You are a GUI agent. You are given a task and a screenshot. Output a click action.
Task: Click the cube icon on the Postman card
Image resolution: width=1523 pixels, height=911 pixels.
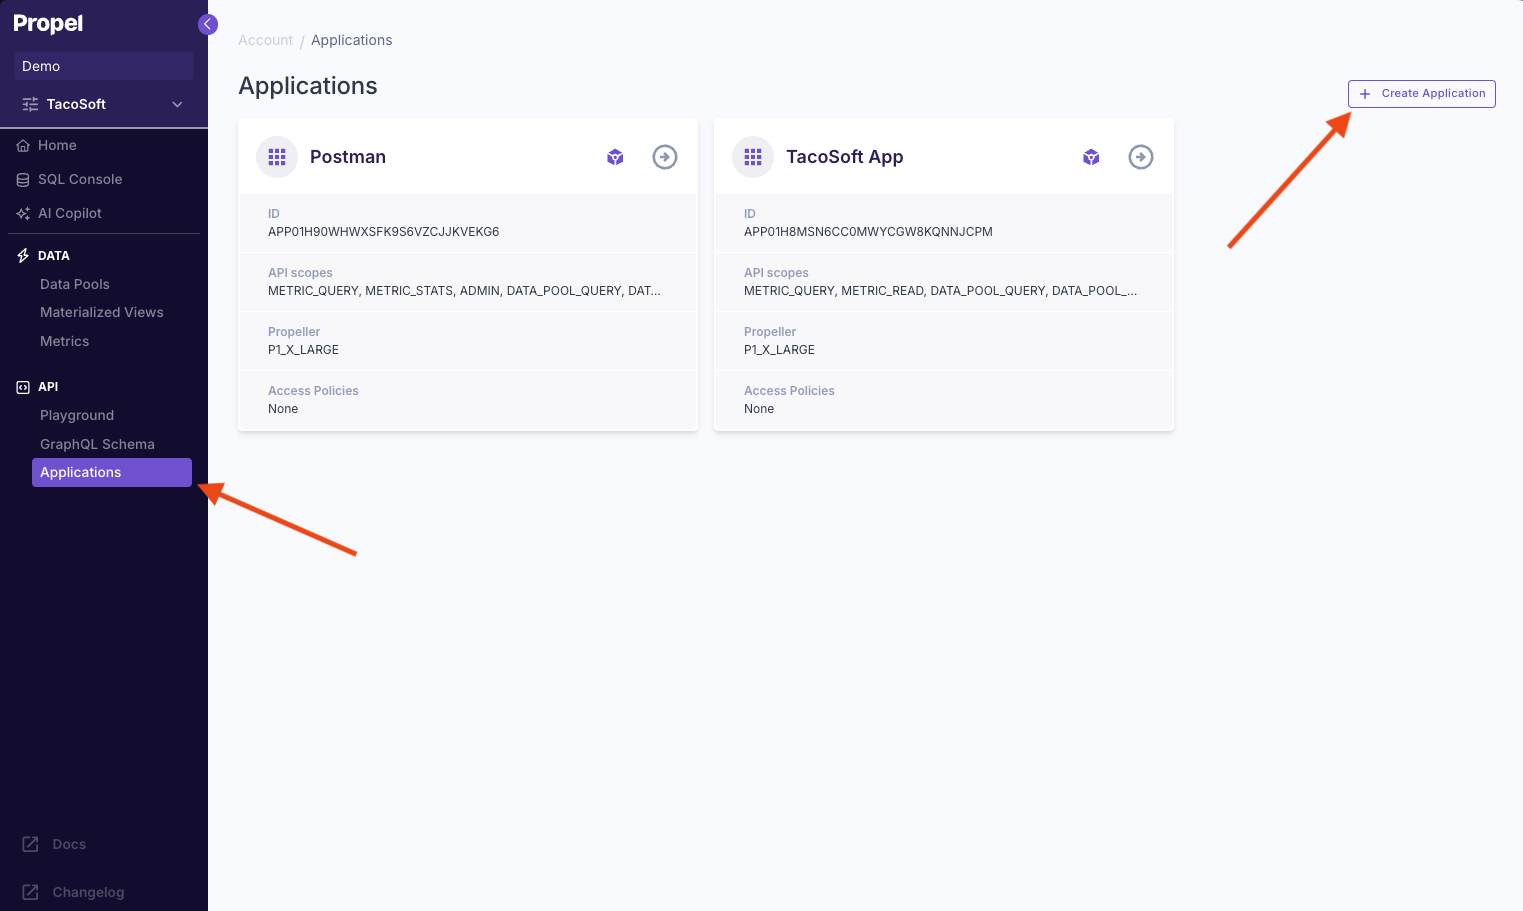click(615, 157)
